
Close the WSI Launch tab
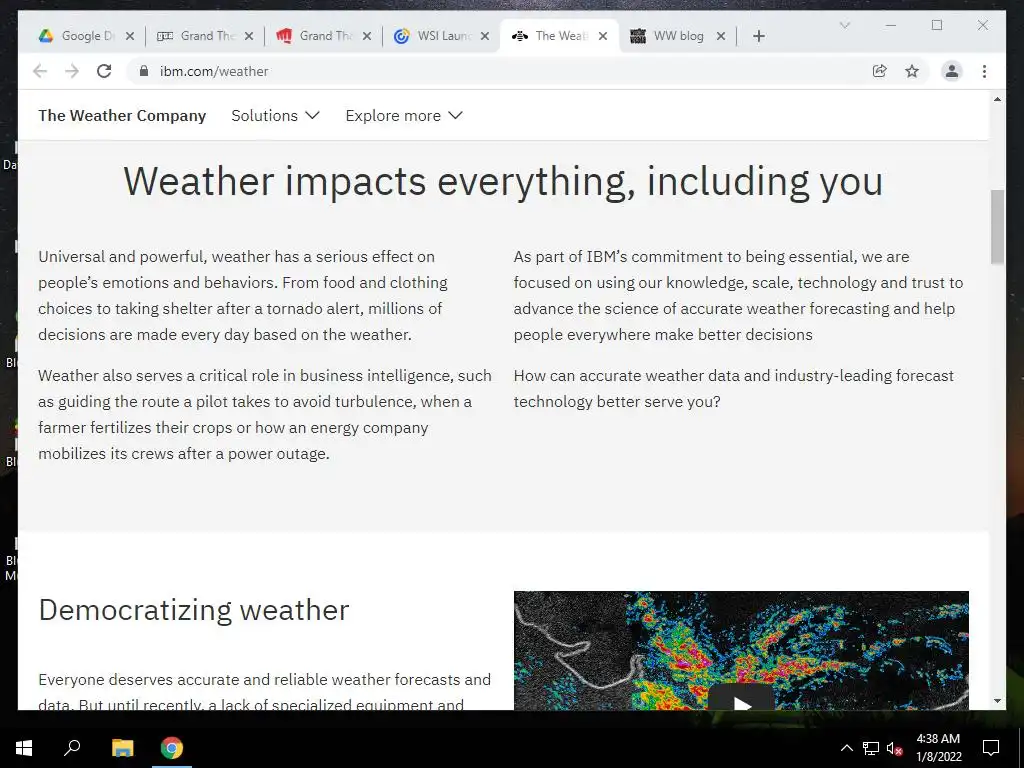pyautogui.click(x=485, y=36)
